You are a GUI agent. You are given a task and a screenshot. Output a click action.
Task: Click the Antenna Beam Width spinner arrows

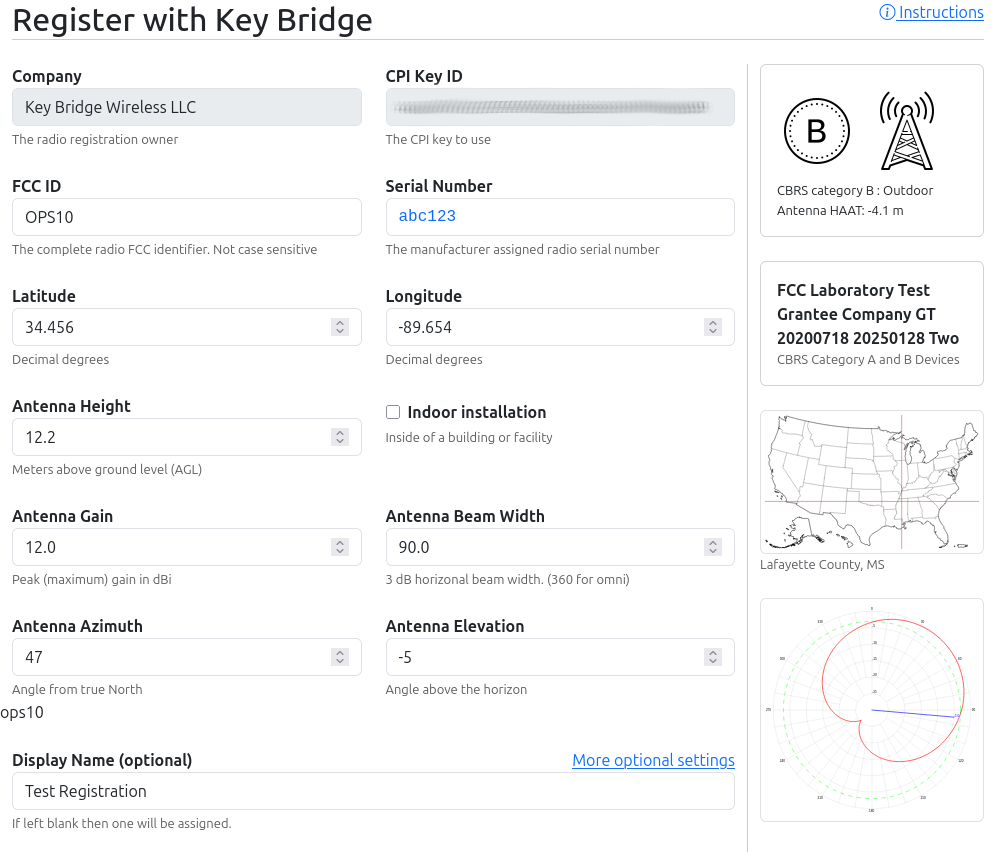713,547
